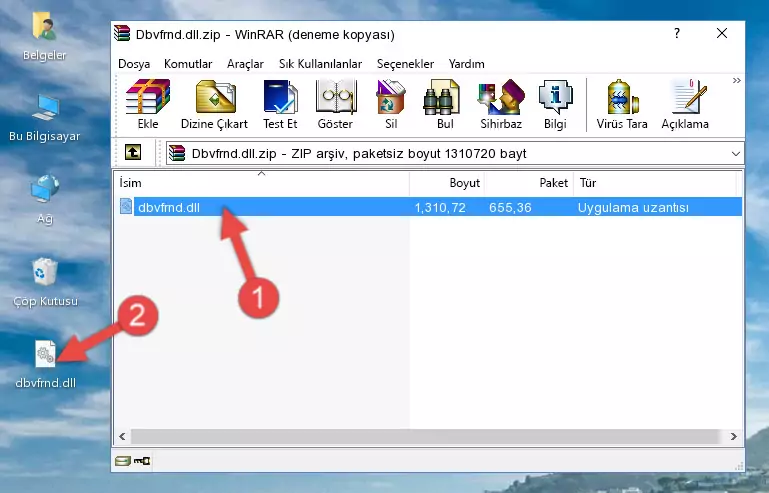The width and height of the screenshot is (769, 493).
Task: Expand the toolbar overflow chevron
Action: 736,81
